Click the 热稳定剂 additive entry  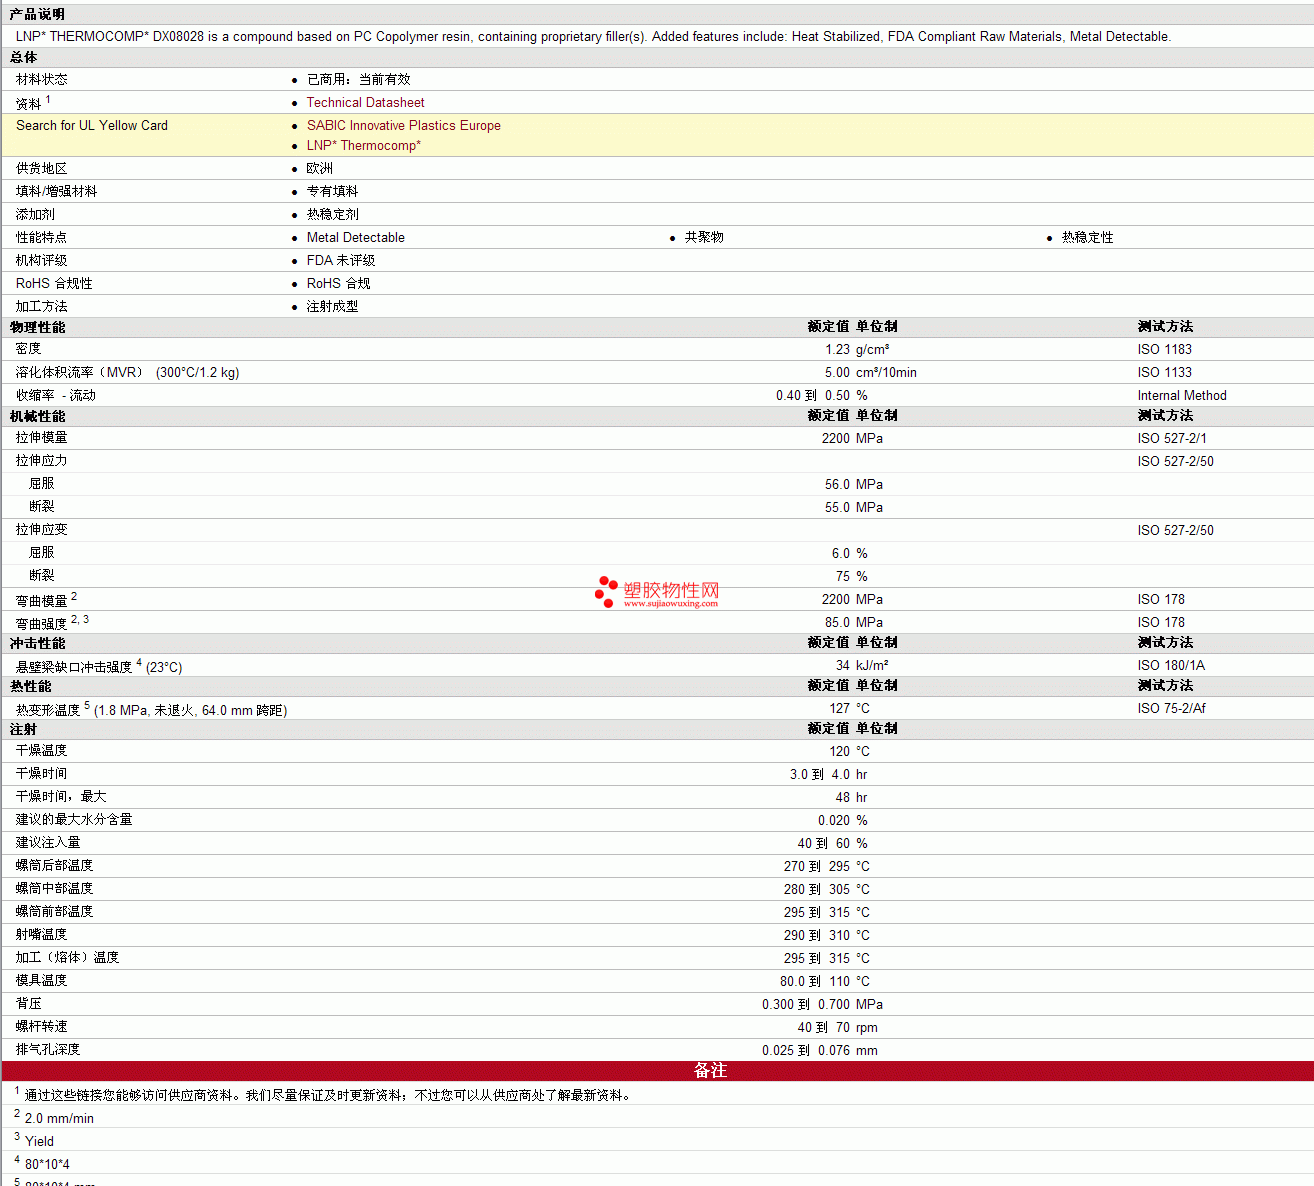[332, 215]
